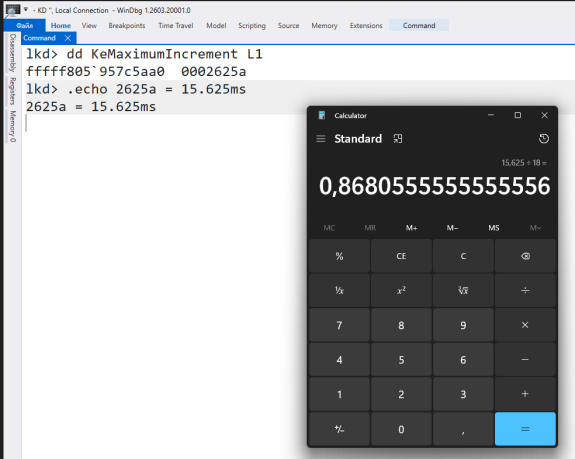The image size is (575, 459).
Task: Toggle Keep on top icon beside Standard
Action: click(398, 139)
